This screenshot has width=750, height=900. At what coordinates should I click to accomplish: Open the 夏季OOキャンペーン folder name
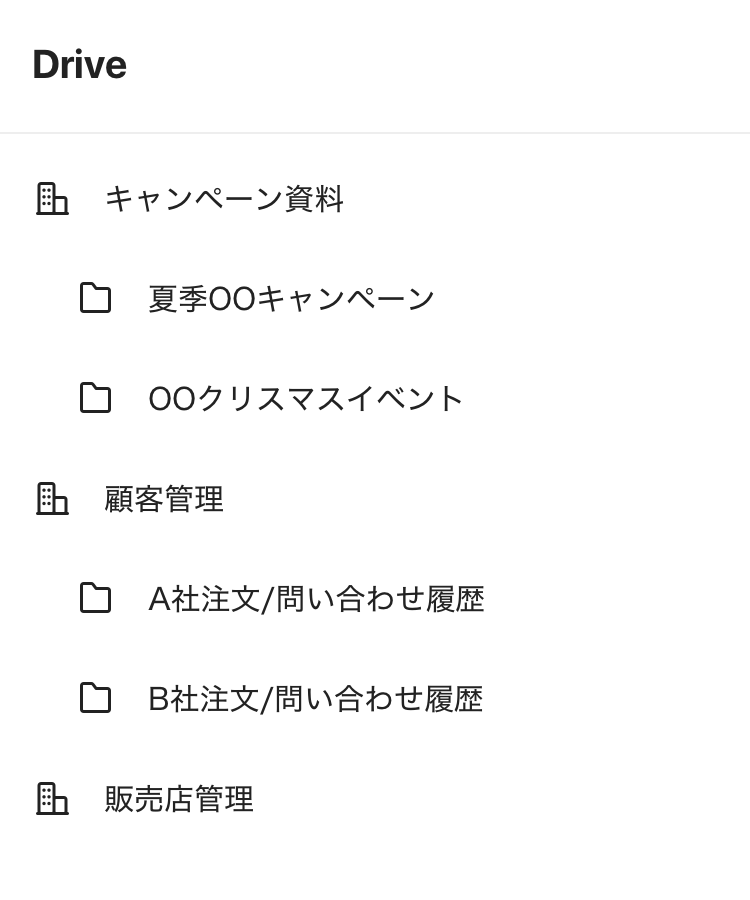[291, 299]
